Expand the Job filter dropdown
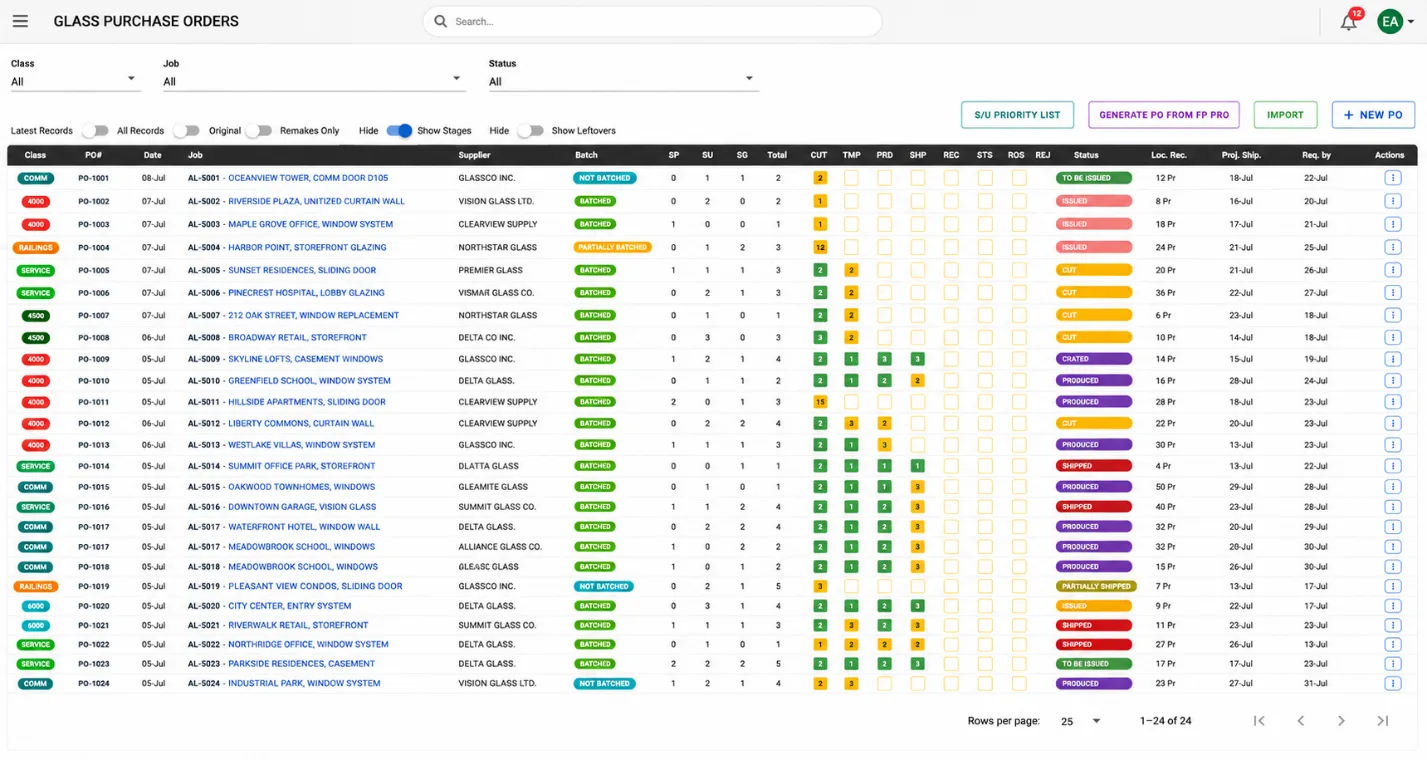The image size is (1427, 760). click(314, 81)
